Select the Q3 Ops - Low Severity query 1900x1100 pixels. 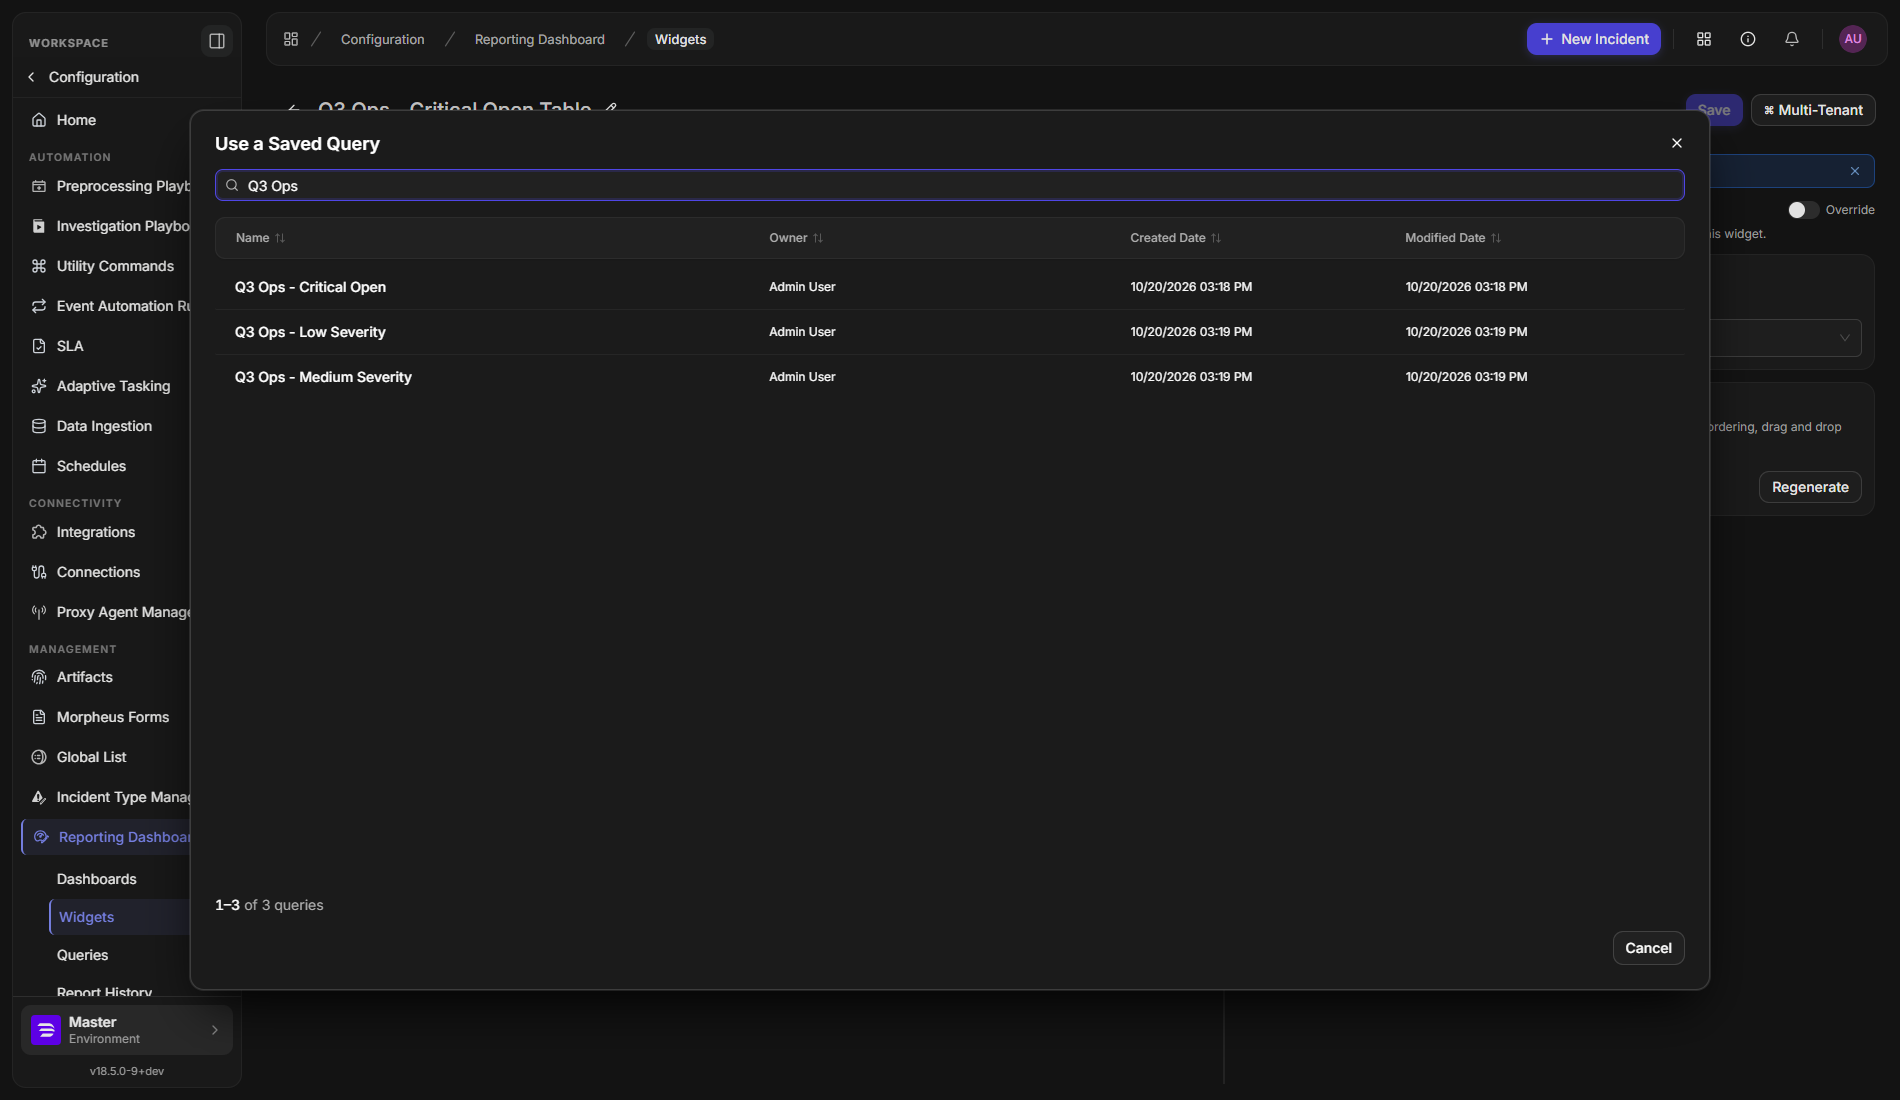950,332
